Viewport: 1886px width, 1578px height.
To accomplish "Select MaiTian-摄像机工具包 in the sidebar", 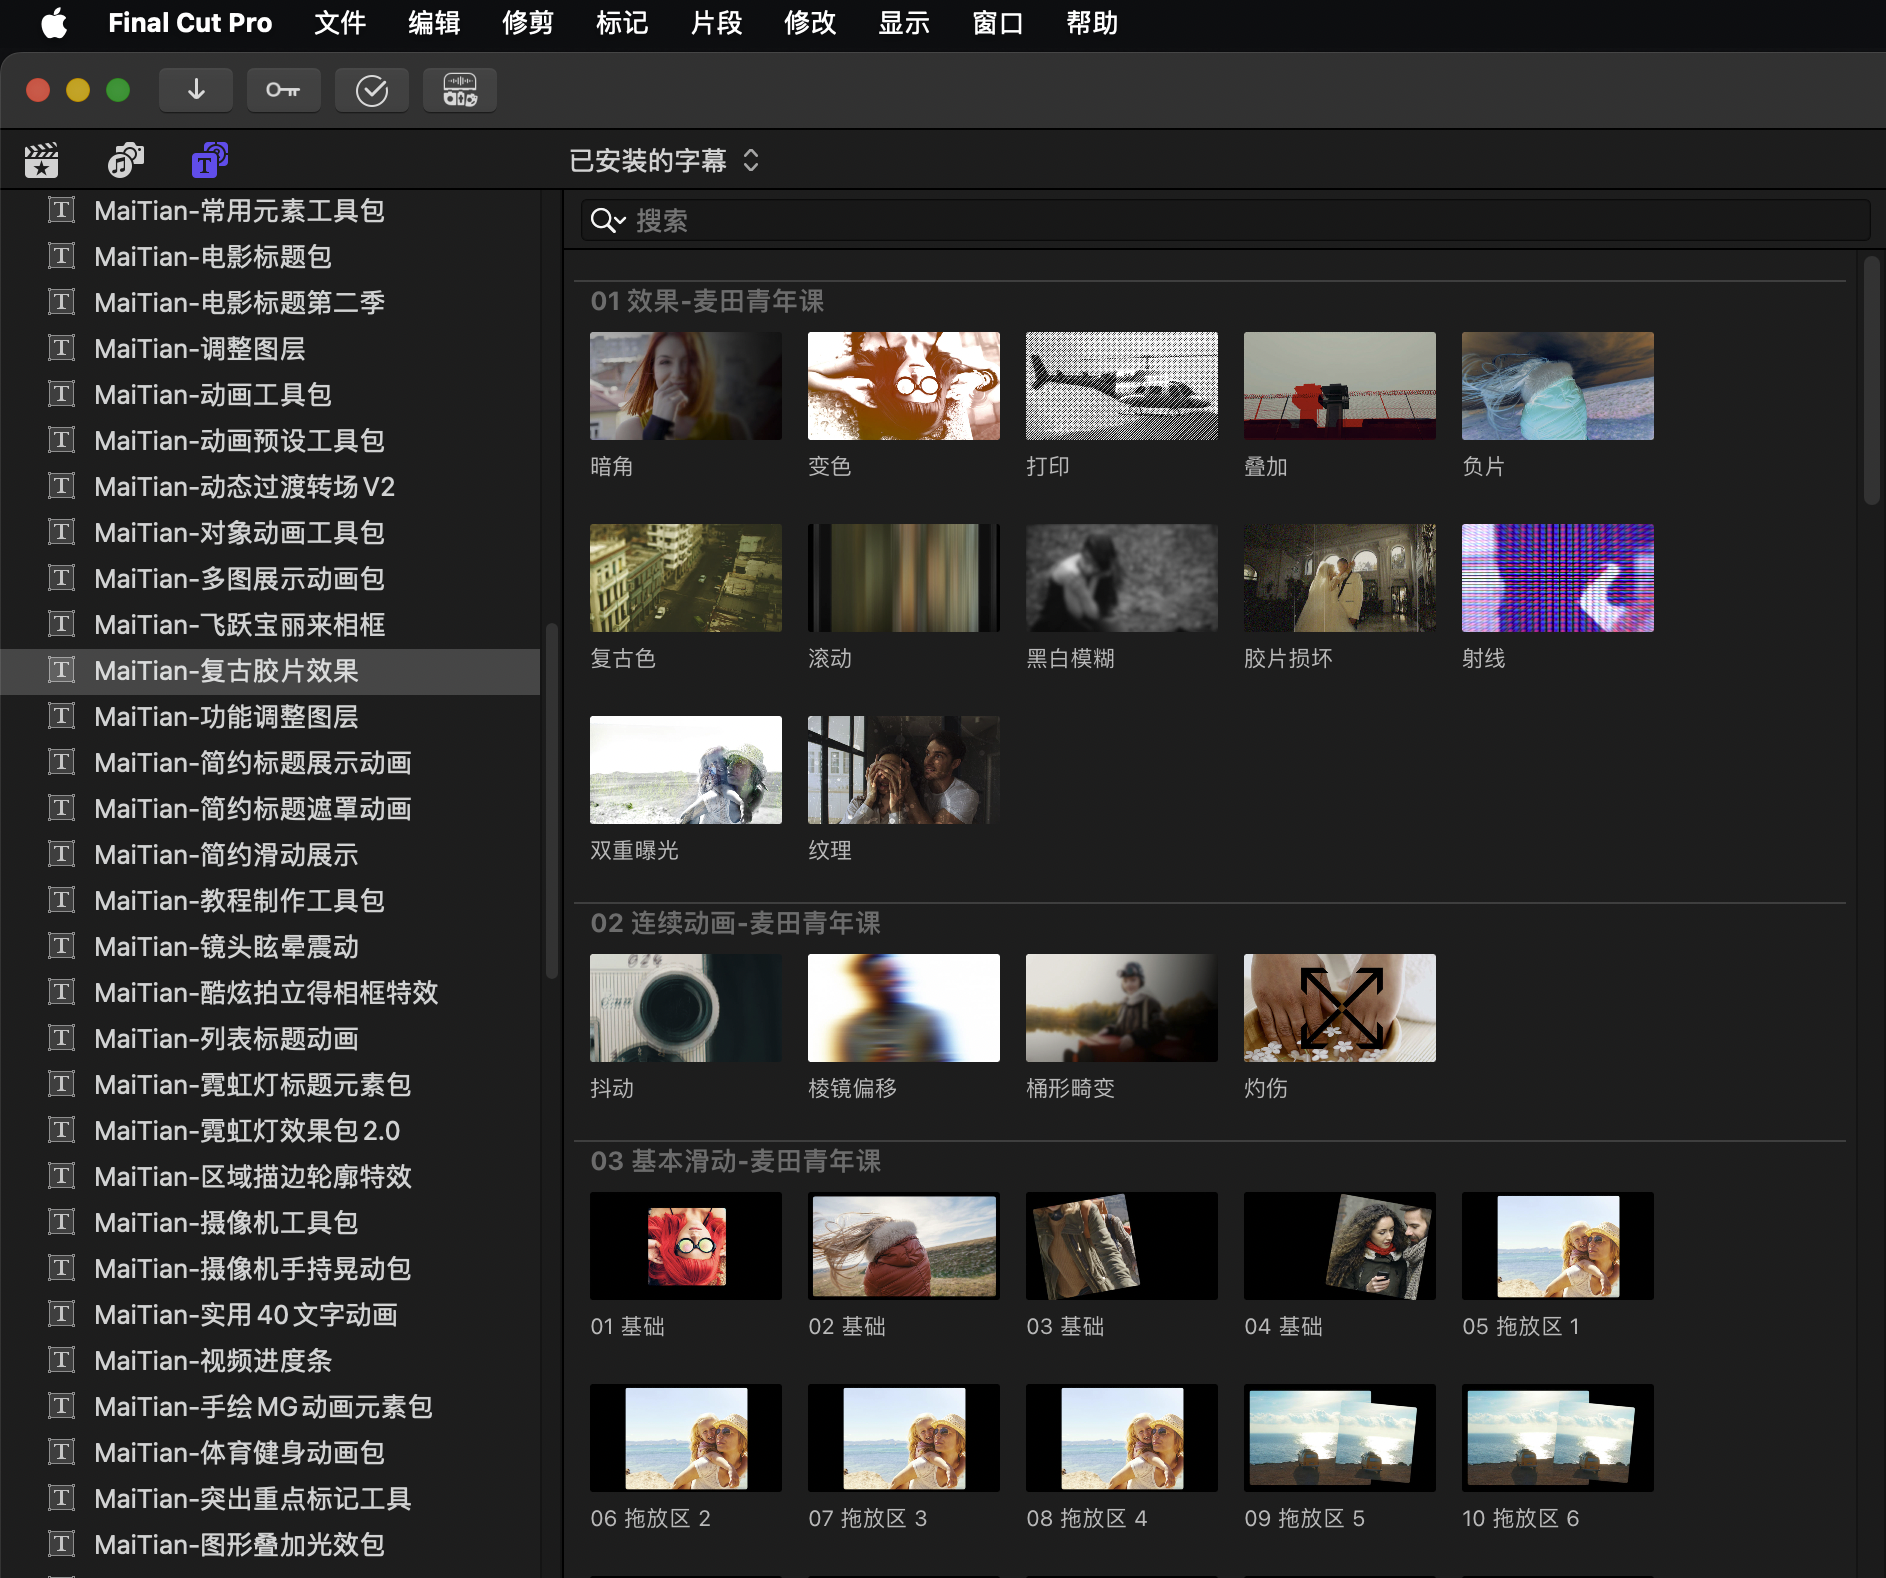I will pyautogui.click(x=270, y=1223).
